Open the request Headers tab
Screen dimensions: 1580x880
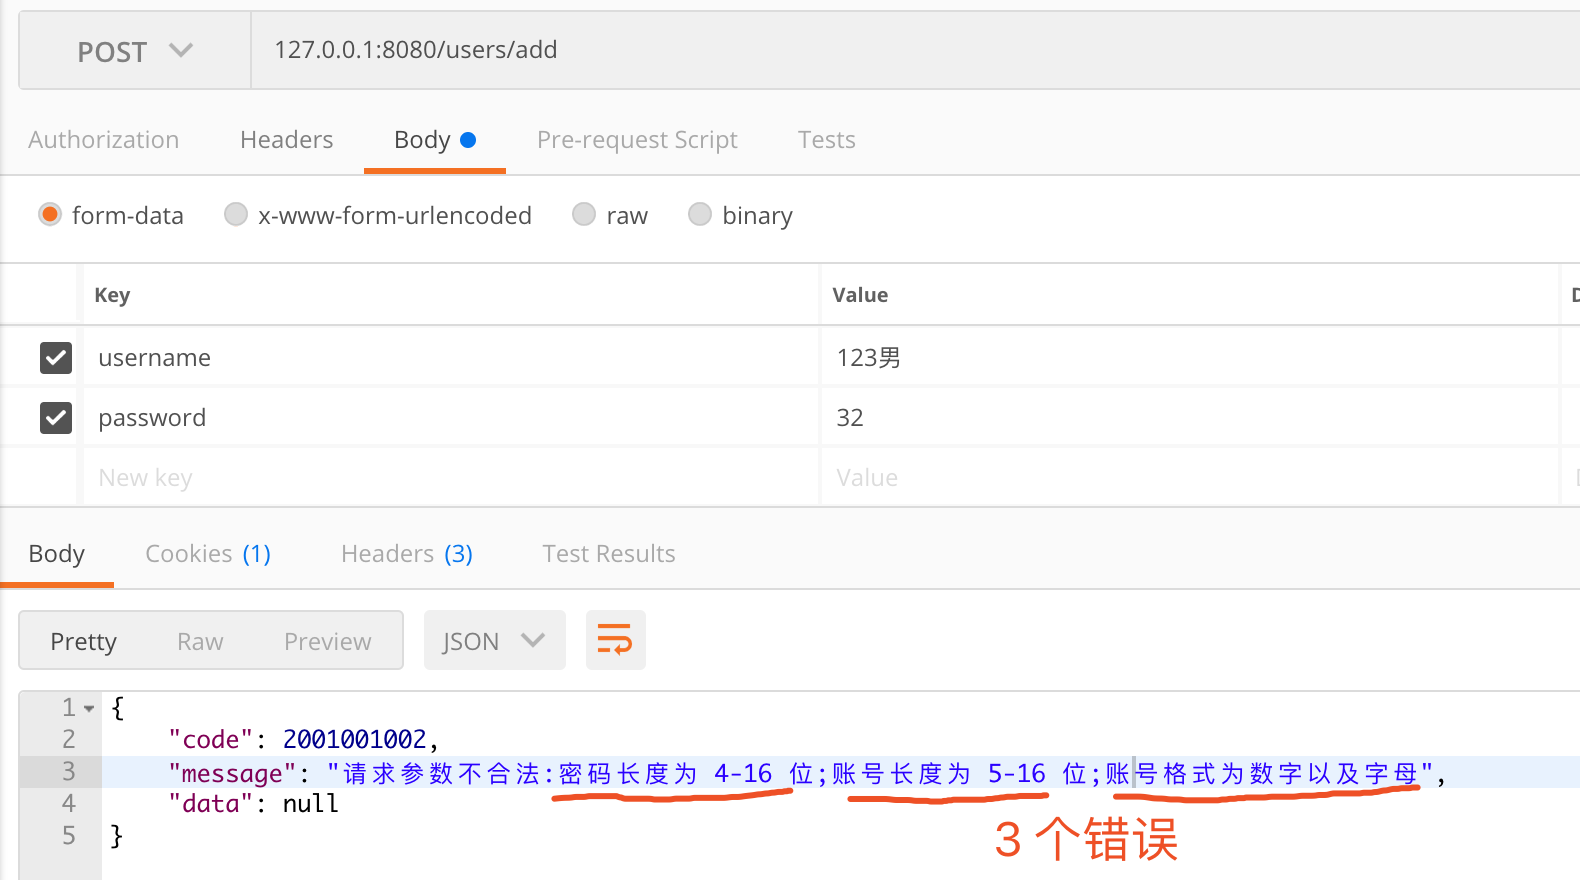point(286,140)
